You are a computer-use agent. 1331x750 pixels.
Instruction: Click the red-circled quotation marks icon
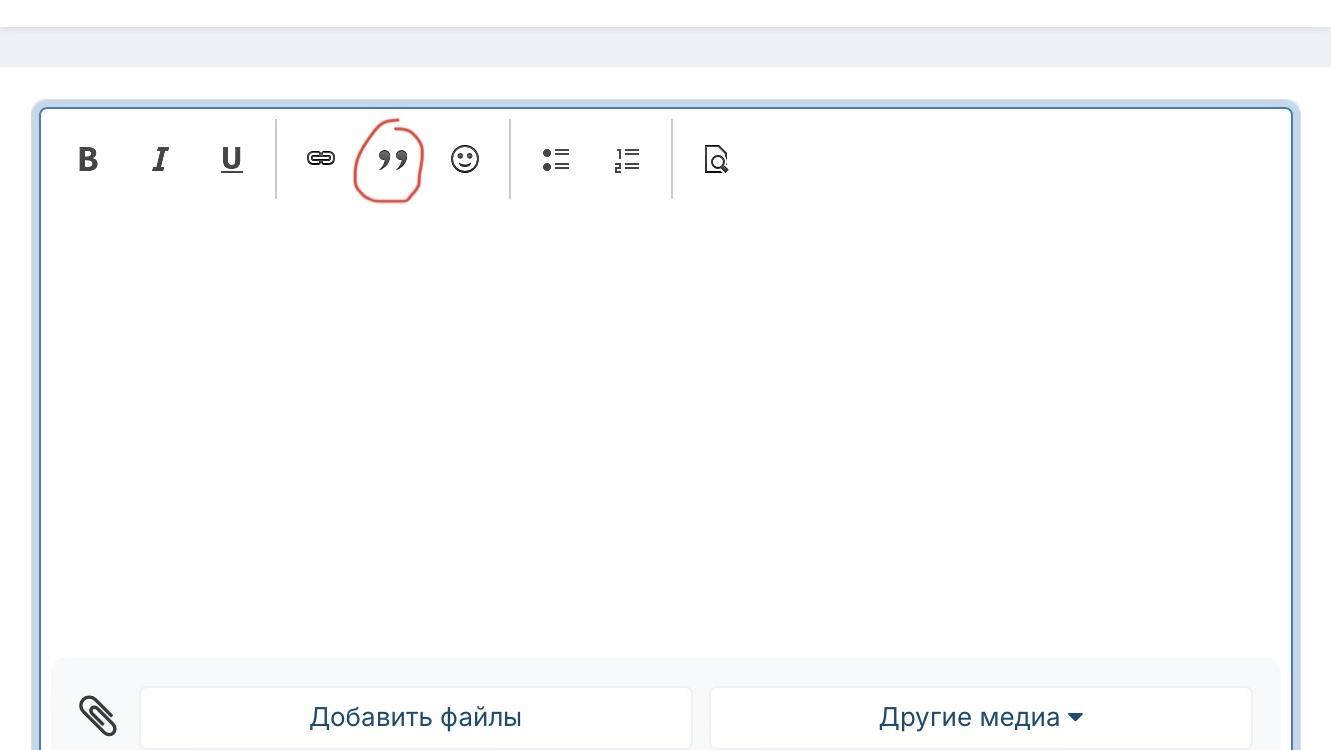point(393,160)
